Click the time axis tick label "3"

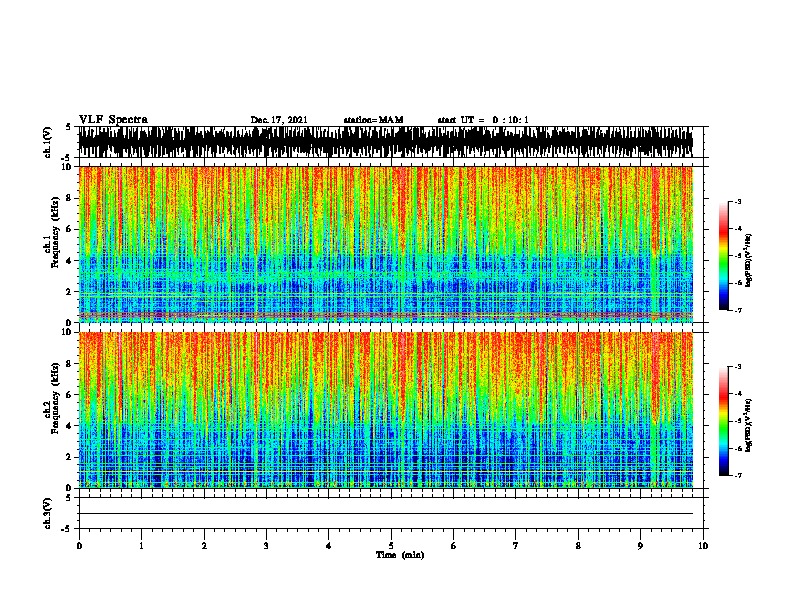266,546
